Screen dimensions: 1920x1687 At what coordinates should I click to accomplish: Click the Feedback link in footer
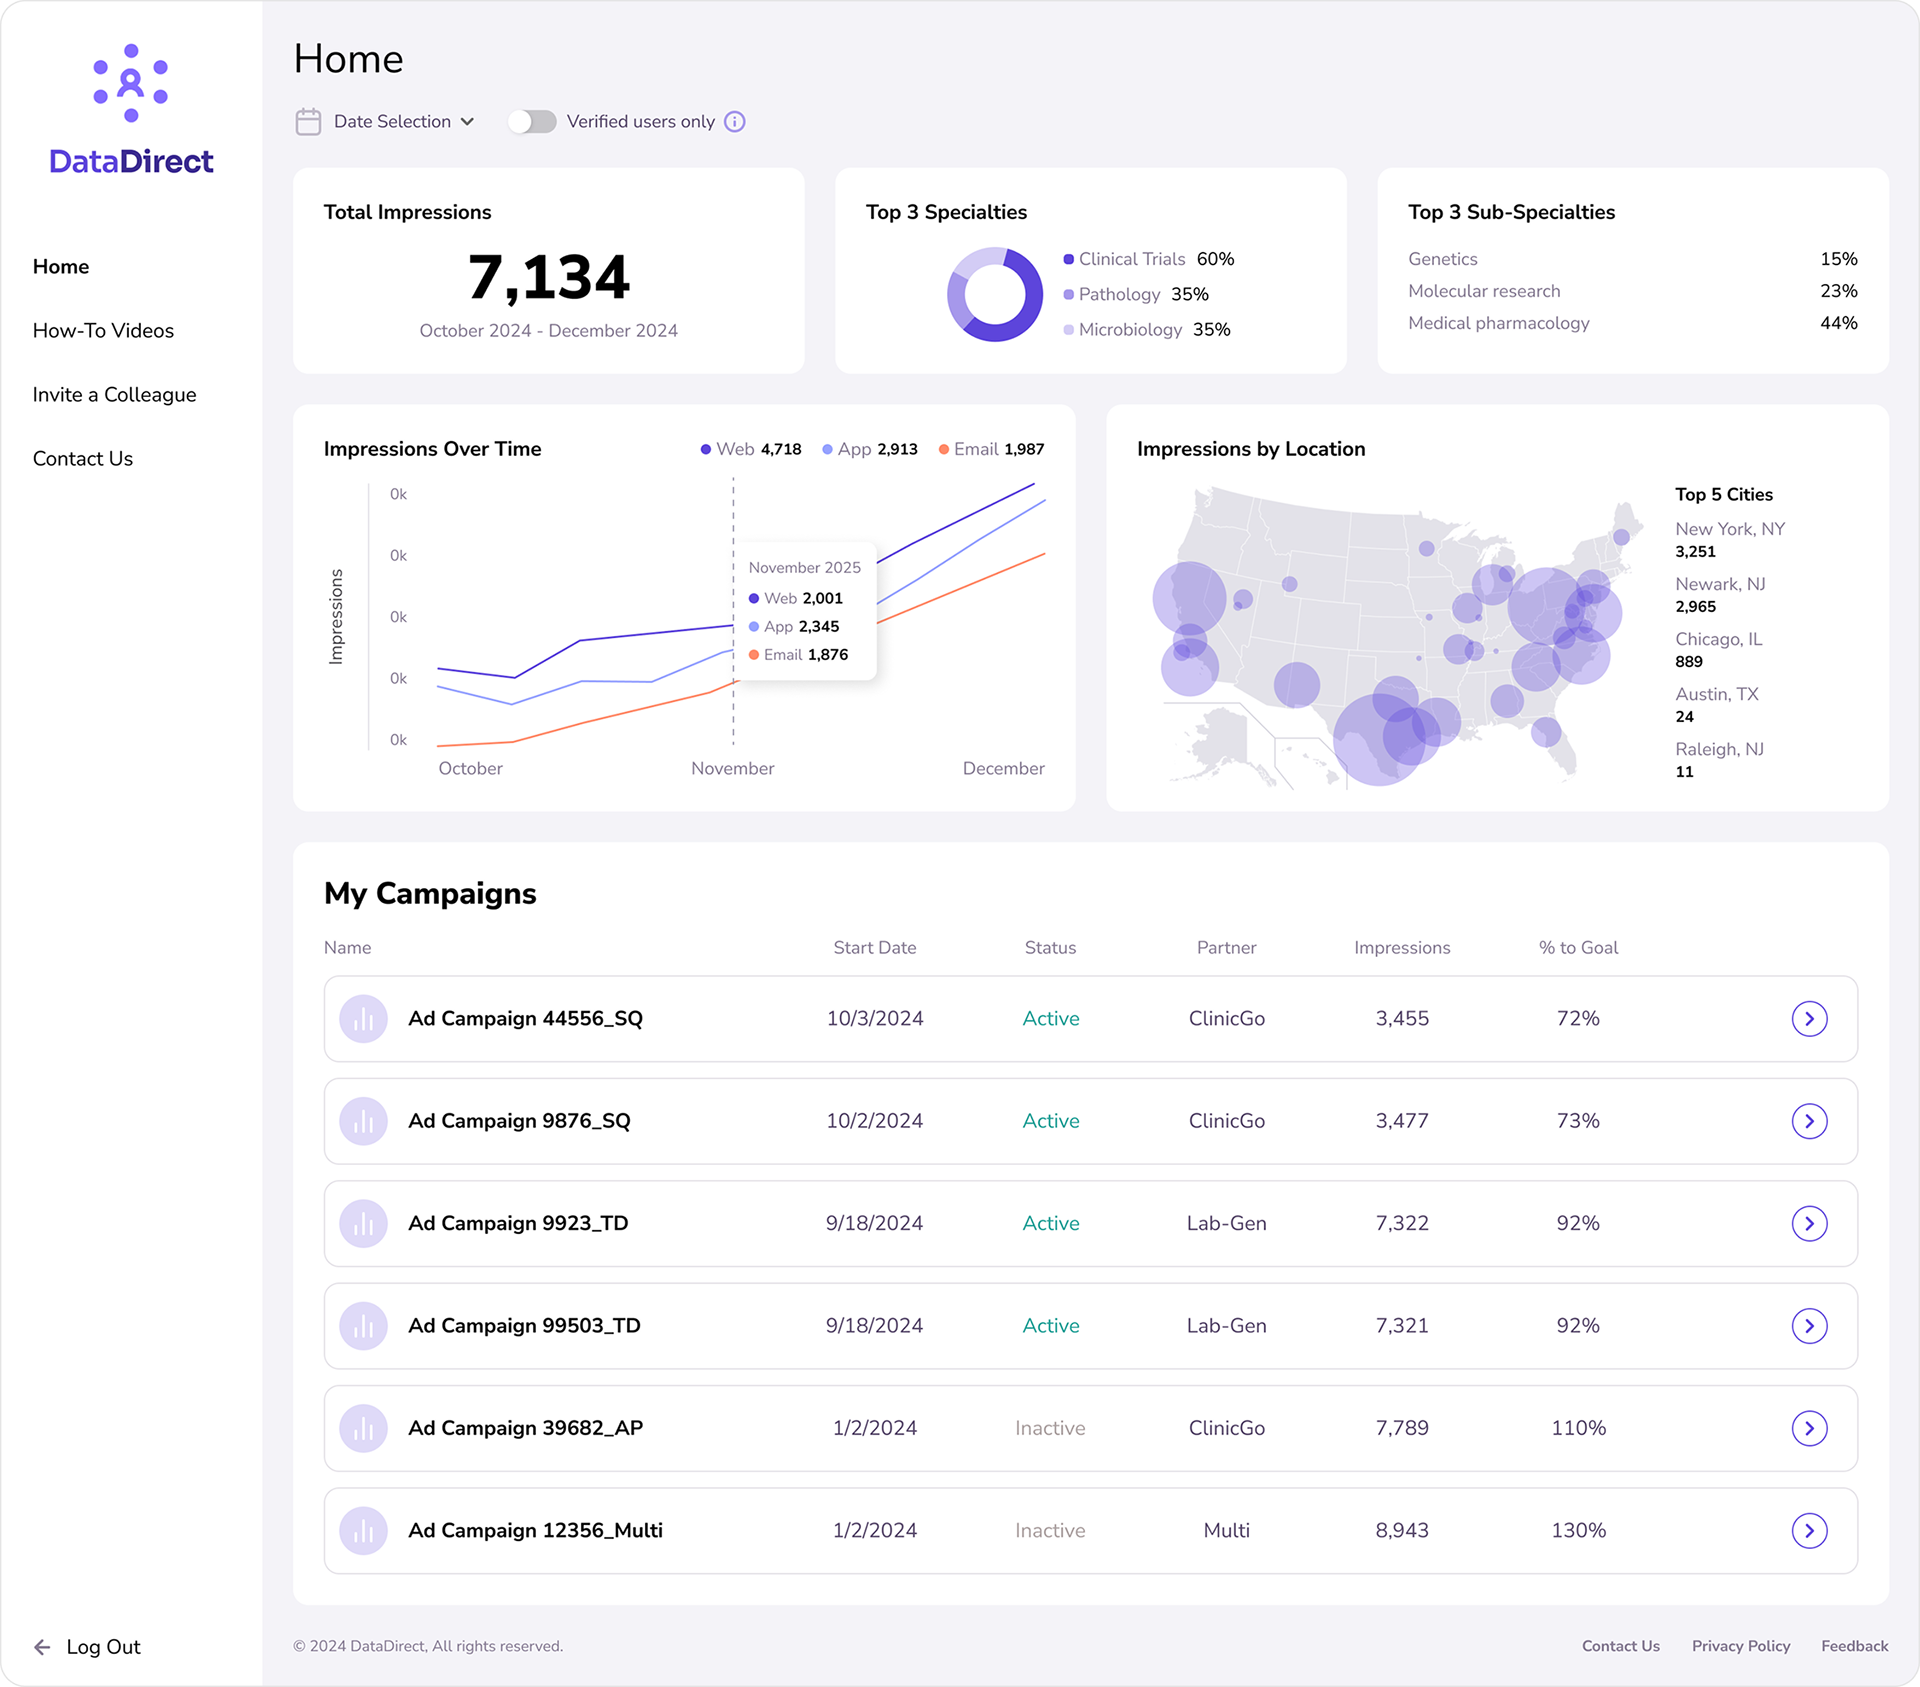[1854, 1646]
